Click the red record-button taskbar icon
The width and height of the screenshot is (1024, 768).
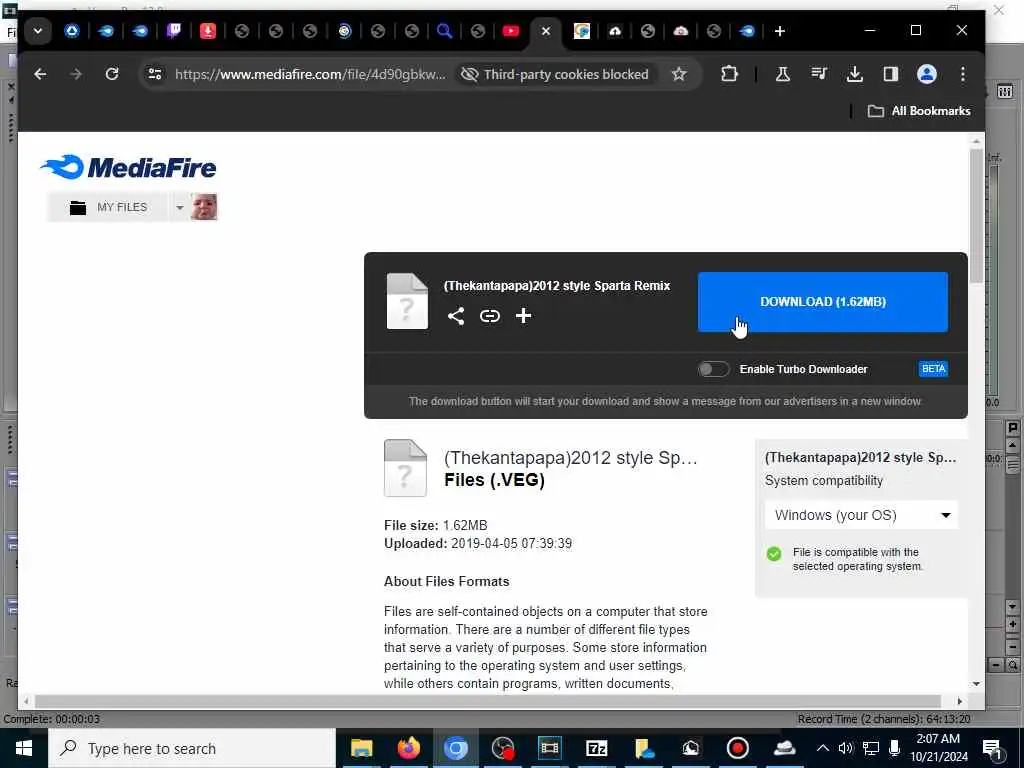pyautogui.click(x=737, y=748)
